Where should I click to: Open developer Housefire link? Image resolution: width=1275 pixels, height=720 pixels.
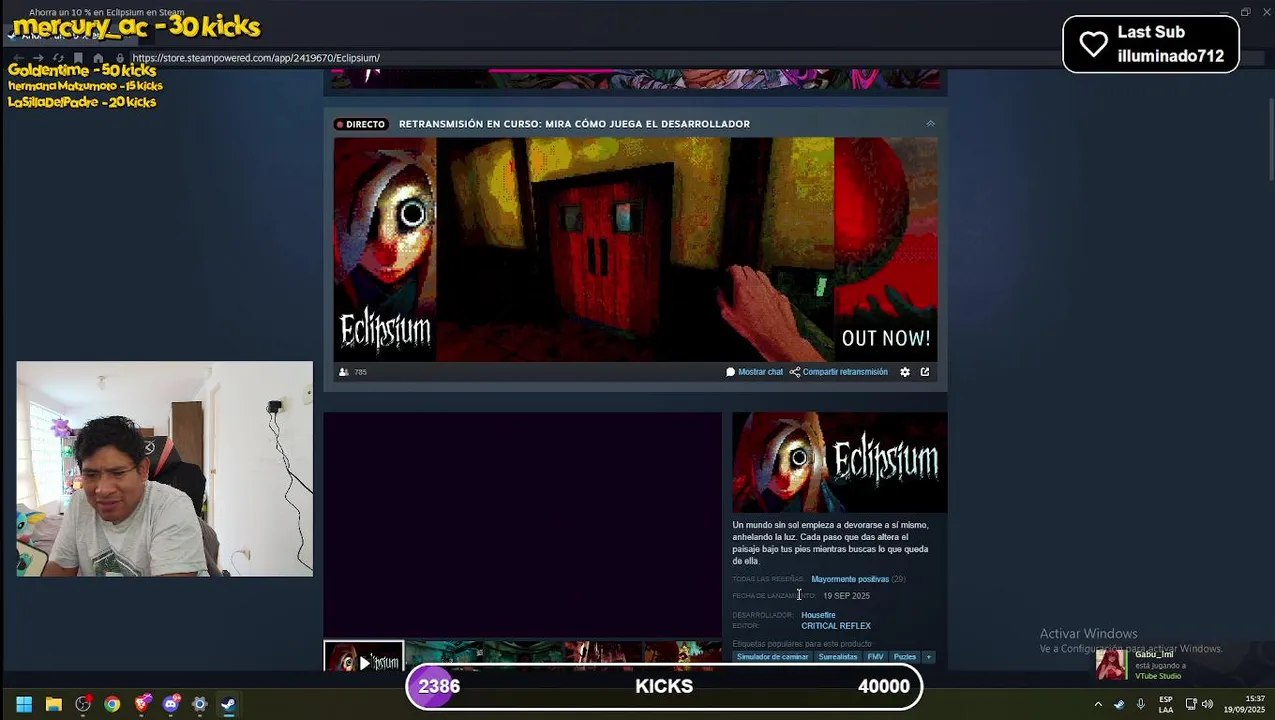click(x=818, y=615)
